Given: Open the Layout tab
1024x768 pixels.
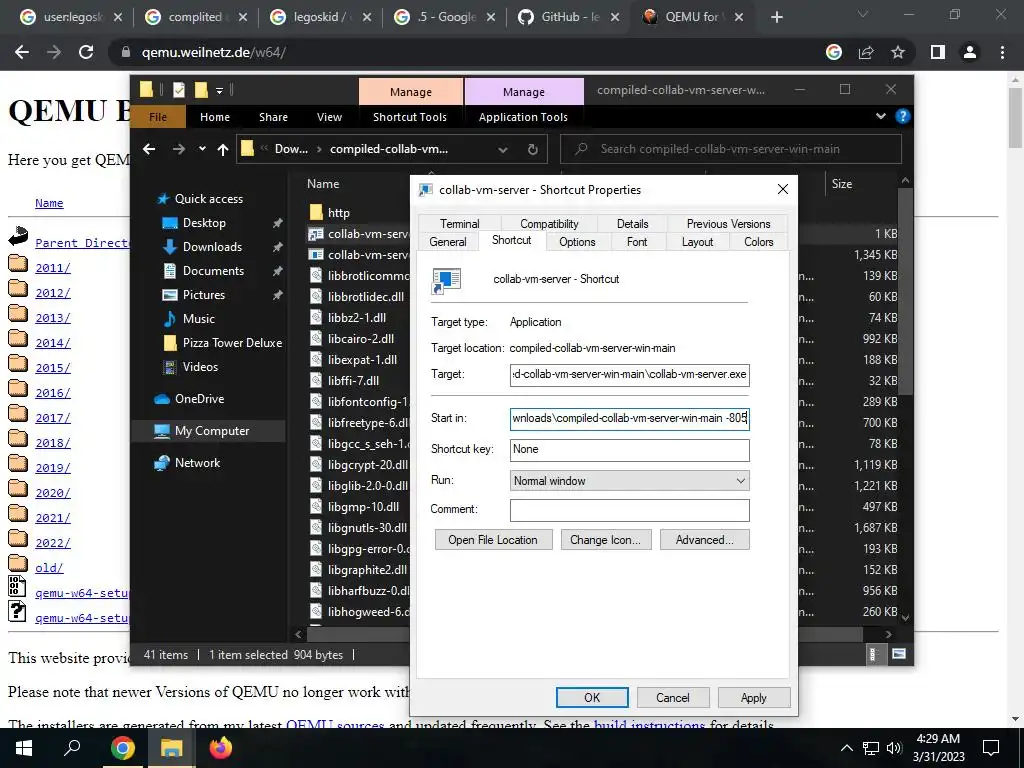Looking at the screenshot, I should point(697,242).
